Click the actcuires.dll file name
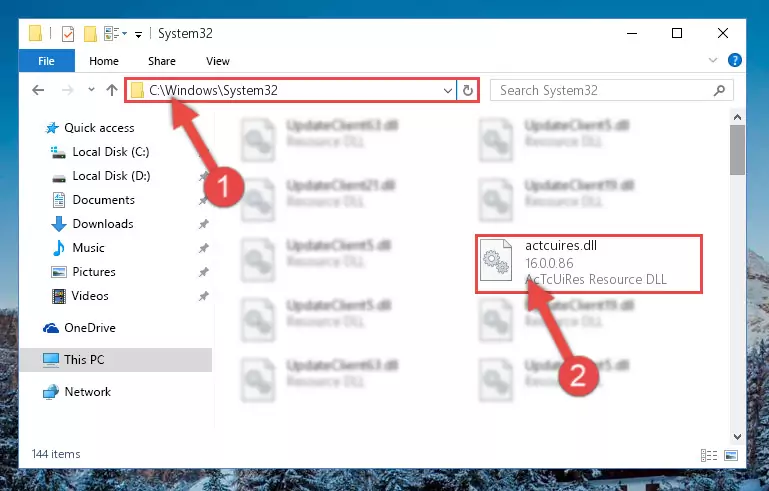This screenshot has height=491, width=769. click(x=561, y=245)
